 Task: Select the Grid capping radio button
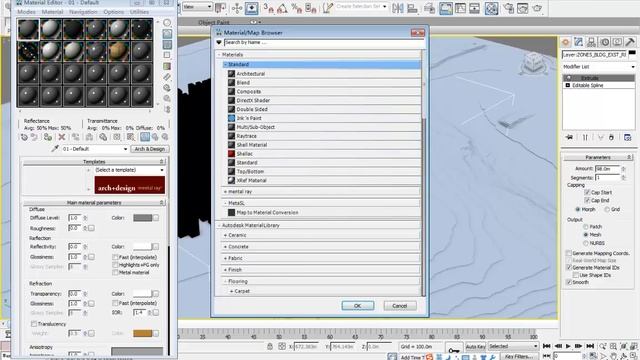point(607,209)
